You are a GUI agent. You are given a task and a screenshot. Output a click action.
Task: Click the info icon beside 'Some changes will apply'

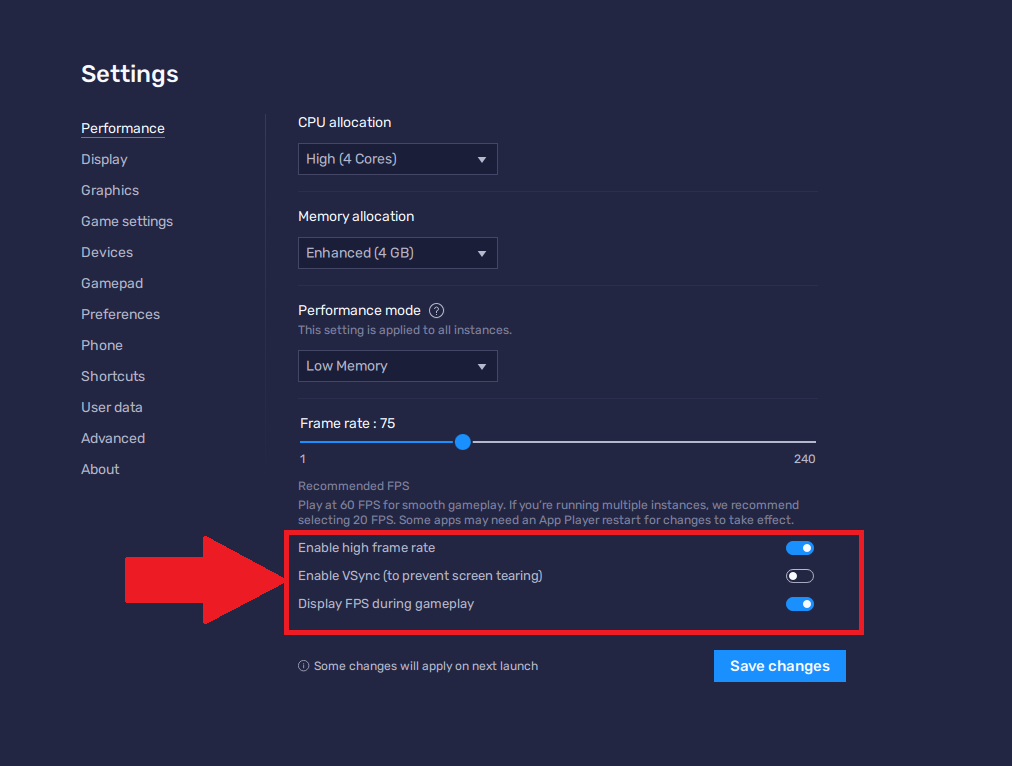click(302, 665)
